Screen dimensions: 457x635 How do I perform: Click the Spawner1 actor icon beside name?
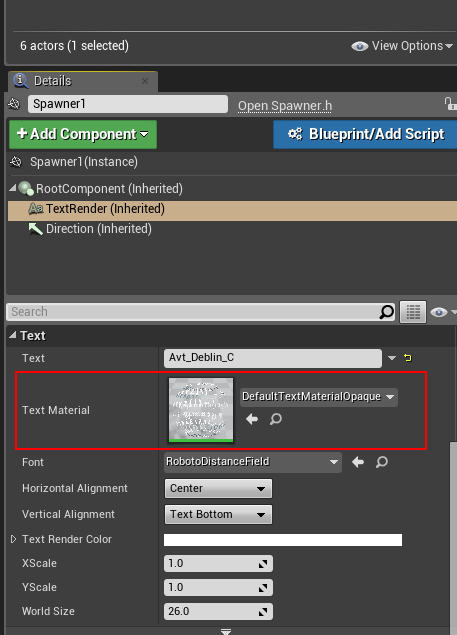click(14, 104)
